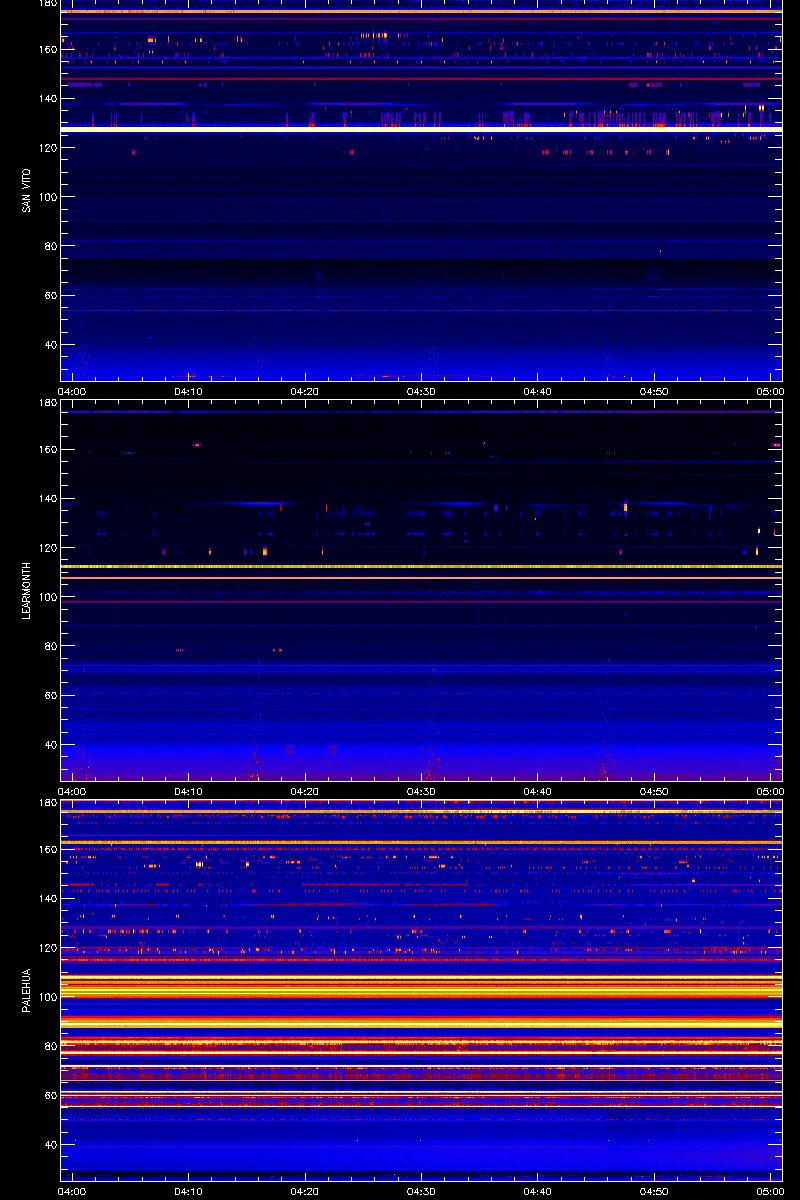800x1200 pixels.
Task: Click Palehua panel's 04:00 time label
Action: 73,1191
